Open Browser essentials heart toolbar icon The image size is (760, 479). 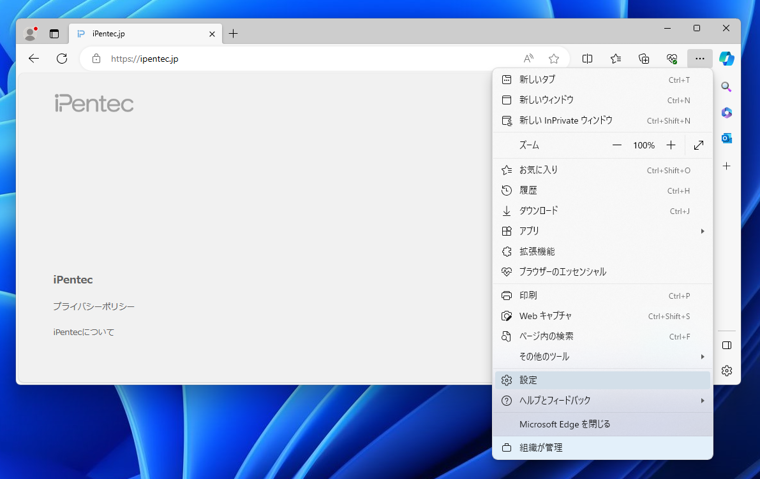[672, 59]
